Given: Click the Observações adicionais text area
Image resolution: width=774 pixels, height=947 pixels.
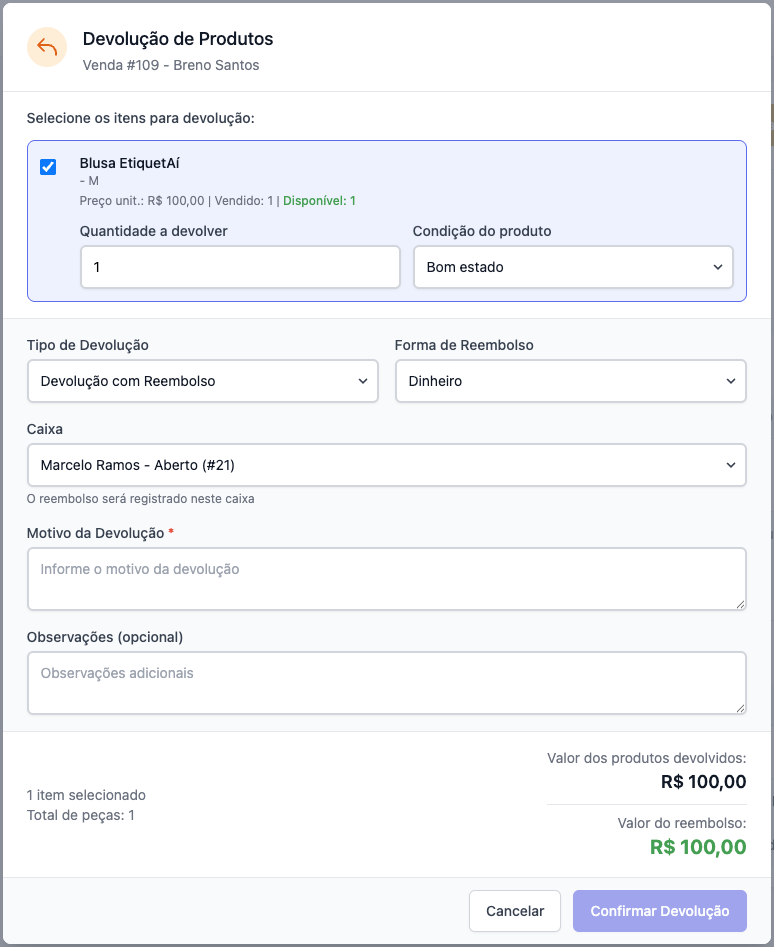Looking at the screenshot, I should [386, 682].
